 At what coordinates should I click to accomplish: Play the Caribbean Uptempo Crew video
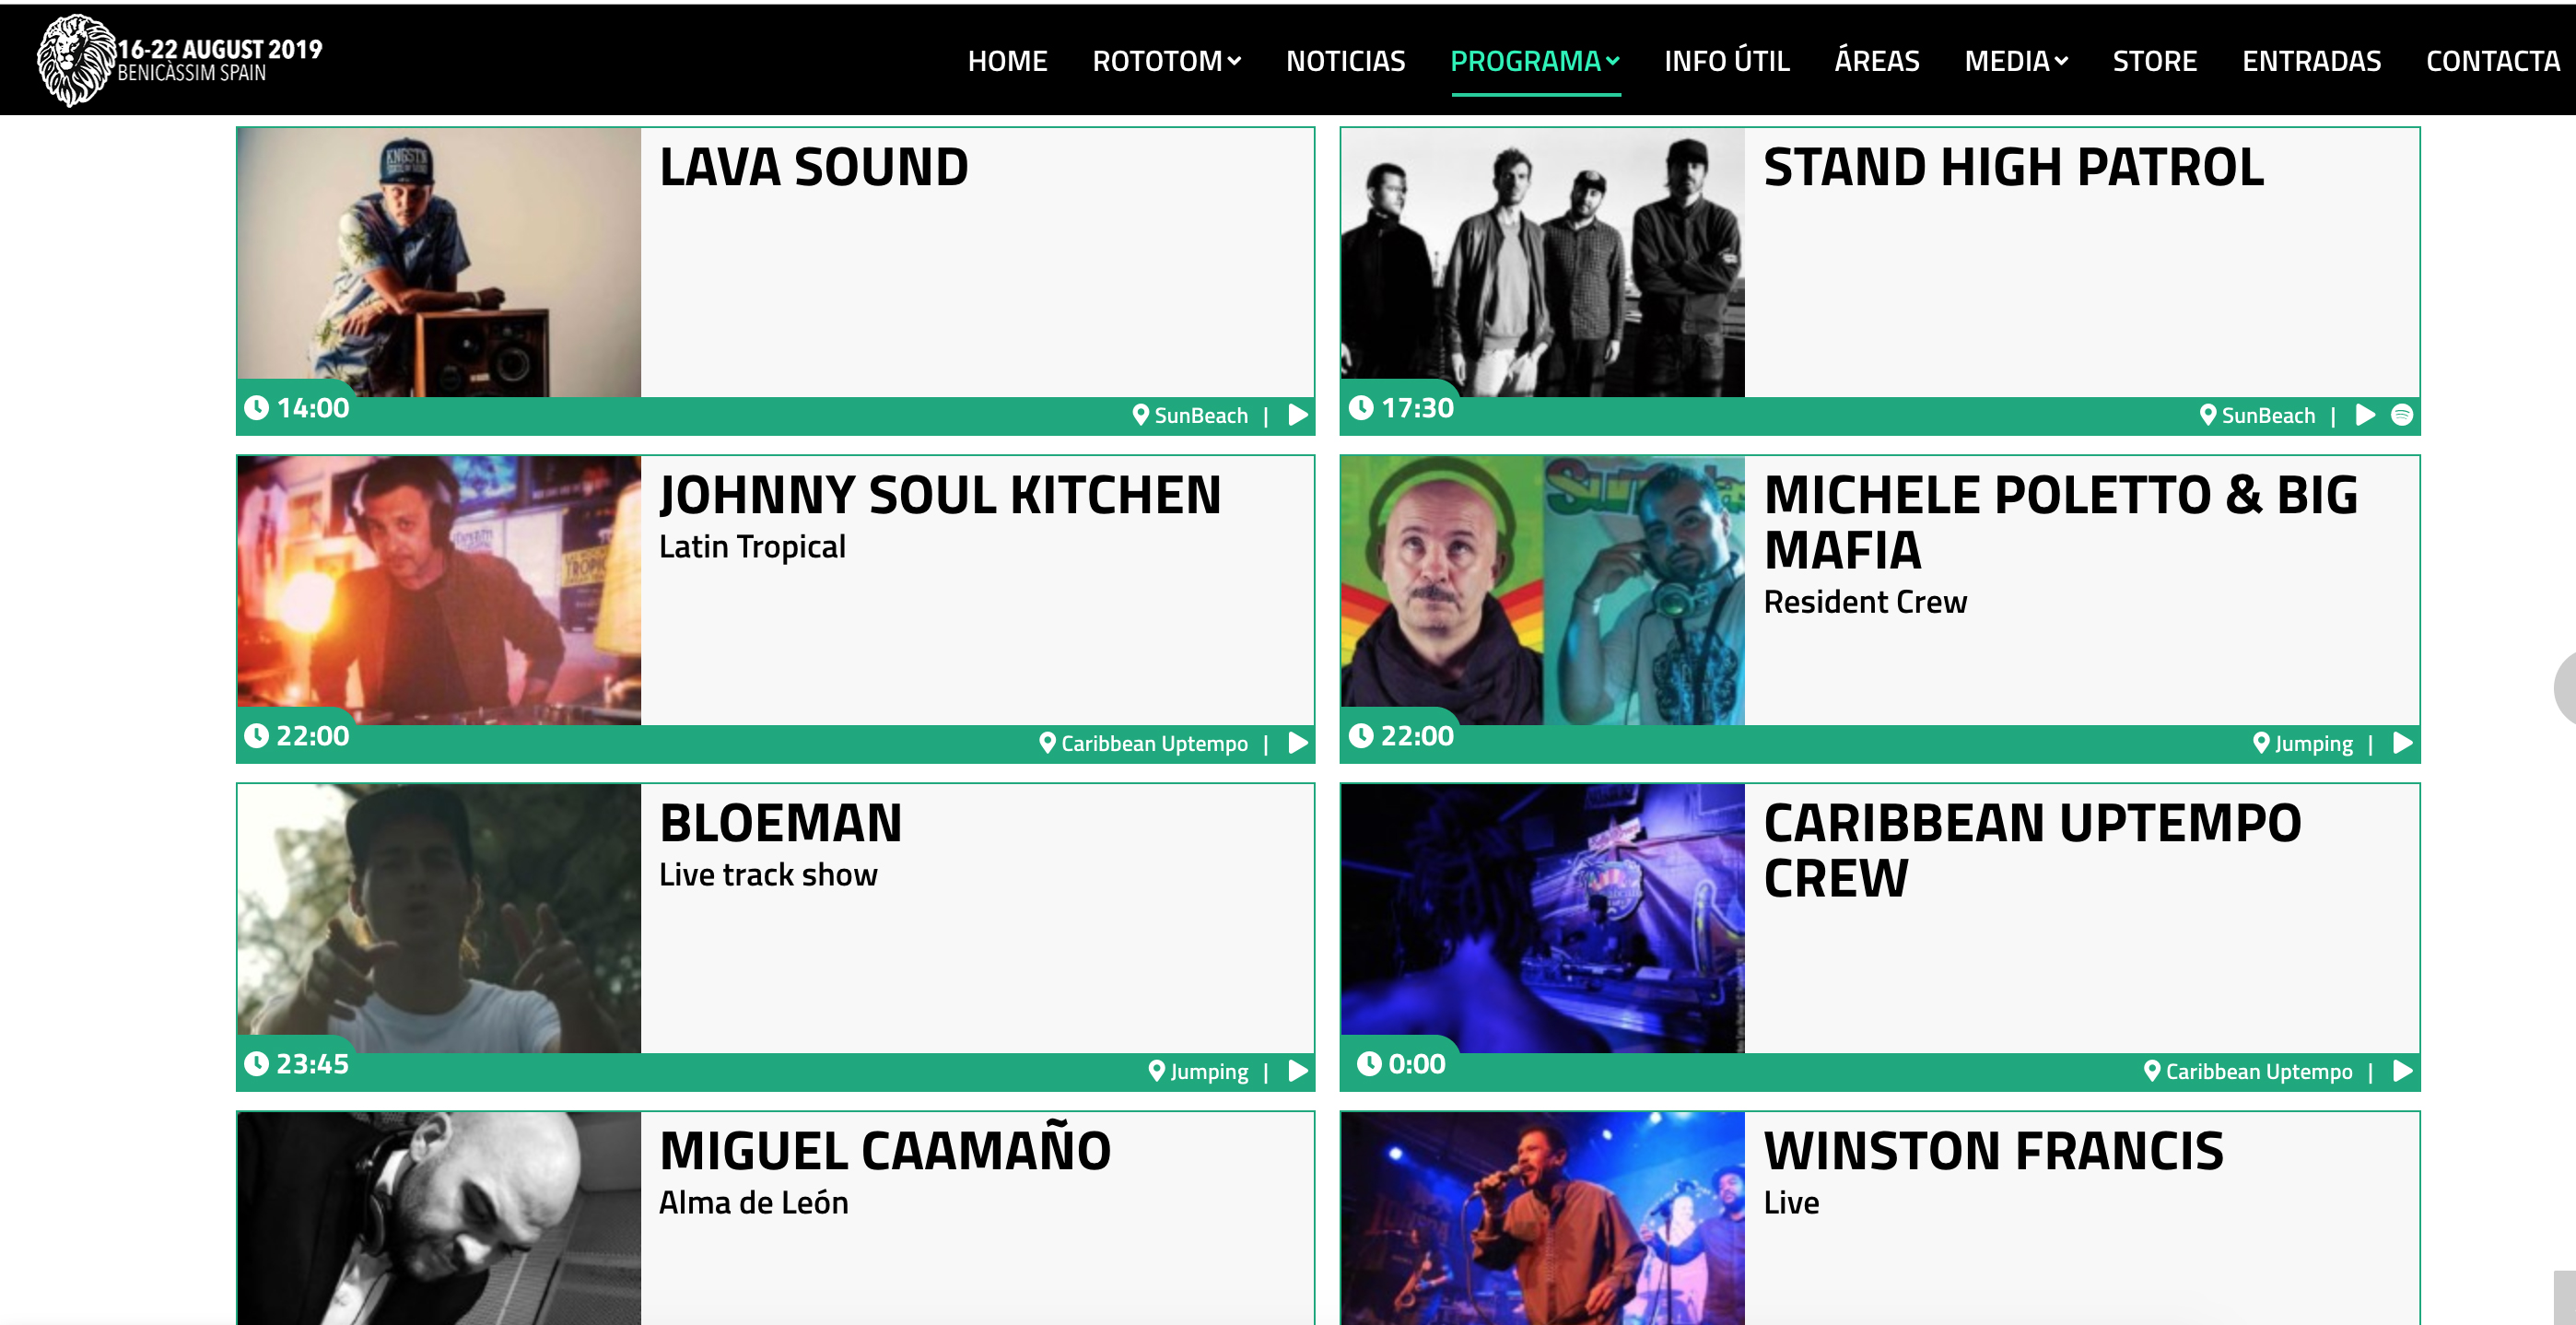[x=2402, y=1071]
